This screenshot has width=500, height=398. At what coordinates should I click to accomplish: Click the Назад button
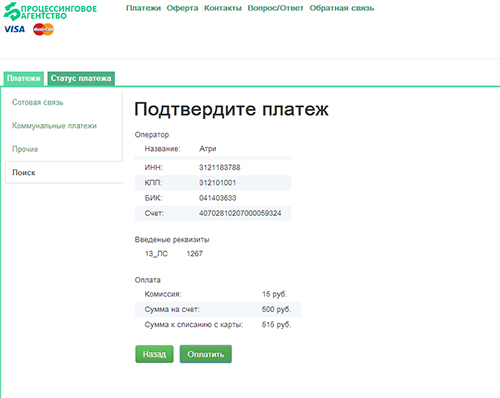154,354
